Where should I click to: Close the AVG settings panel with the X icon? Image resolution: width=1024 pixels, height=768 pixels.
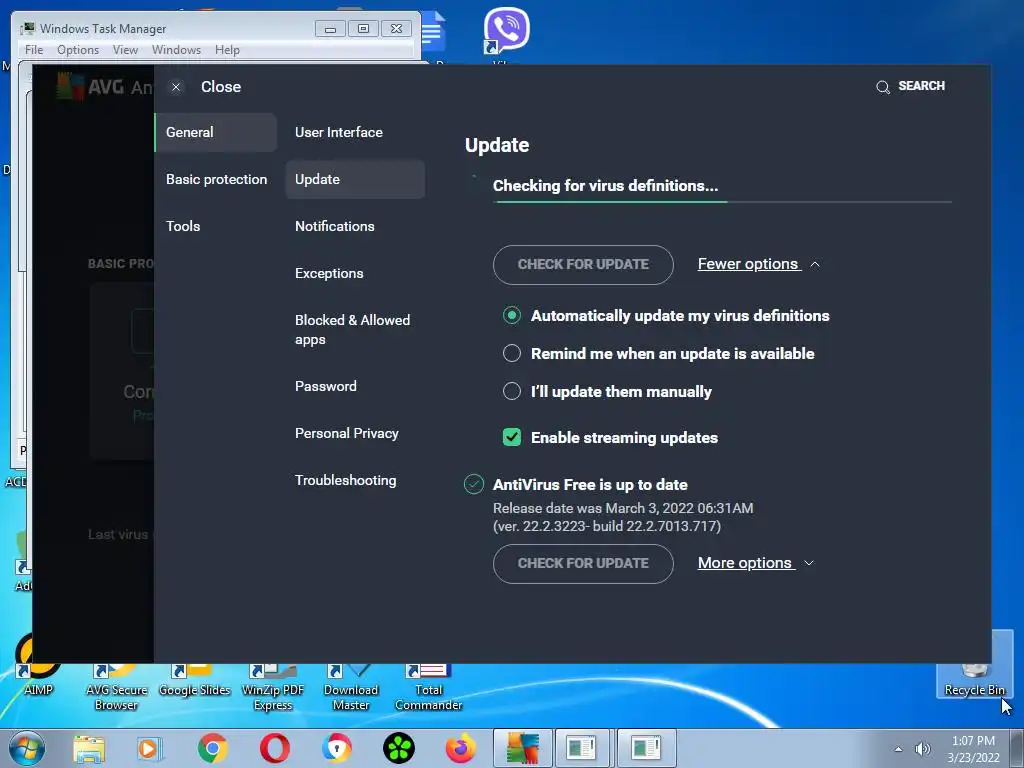(176, 87)
